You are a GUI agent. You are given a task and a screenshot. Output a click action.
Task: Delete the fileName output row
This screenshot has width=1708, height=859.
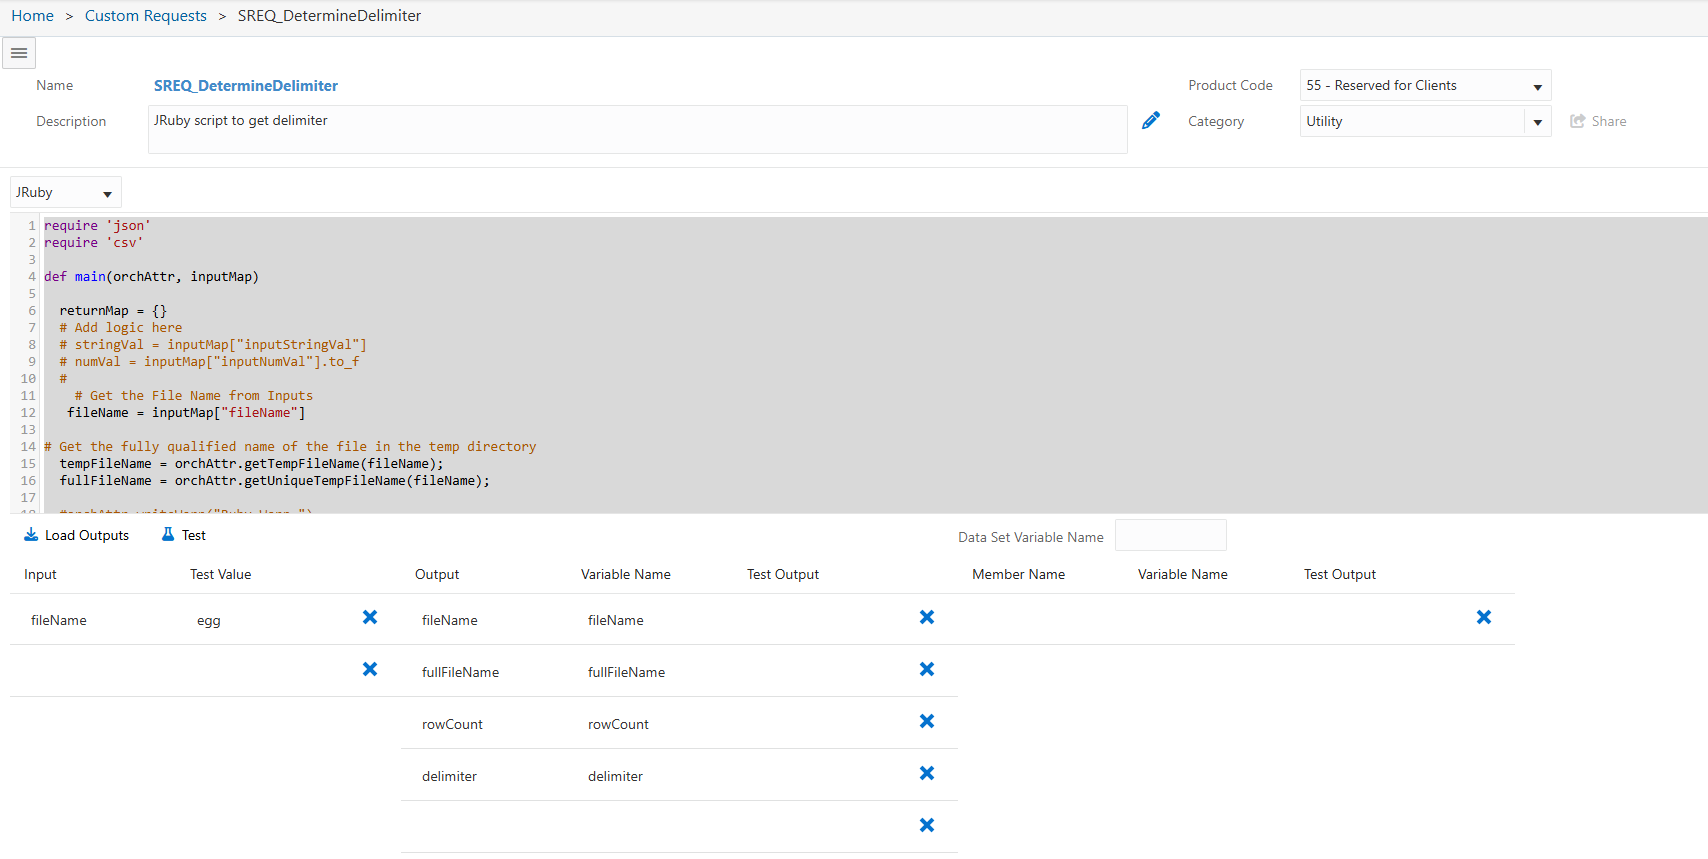(x=927, y=618)
